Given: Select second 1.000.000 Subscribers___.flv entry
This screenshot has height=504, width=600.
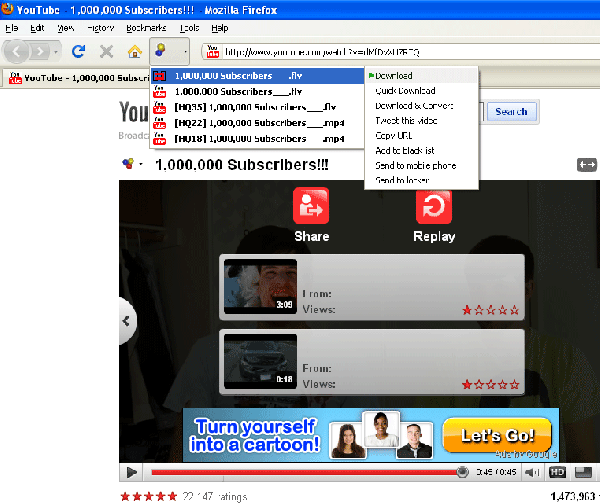Looking at the screenshot, I should [x=257, y=91].
